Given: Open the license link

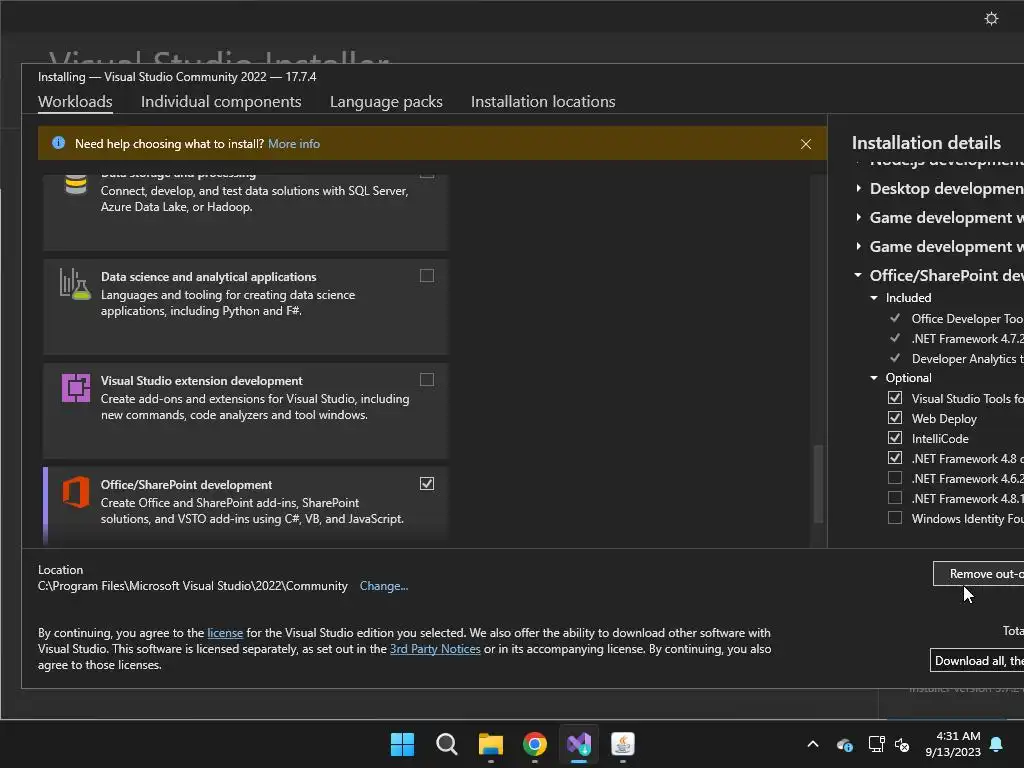Looking at the screenshot, I should point(225,633).
